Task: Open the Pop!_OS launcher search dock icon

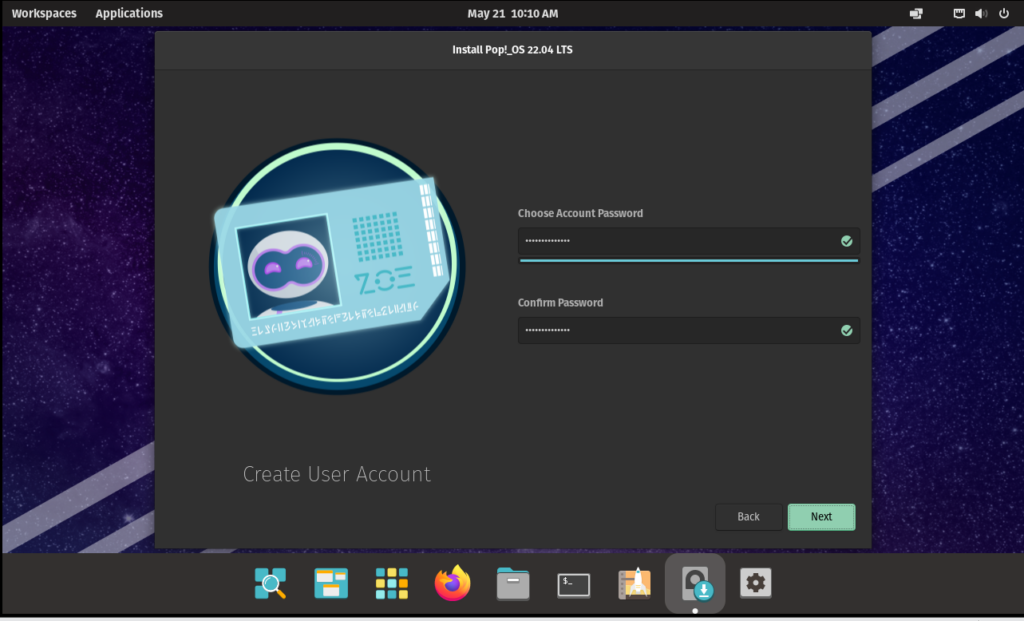Action: (x=270, y=583)
